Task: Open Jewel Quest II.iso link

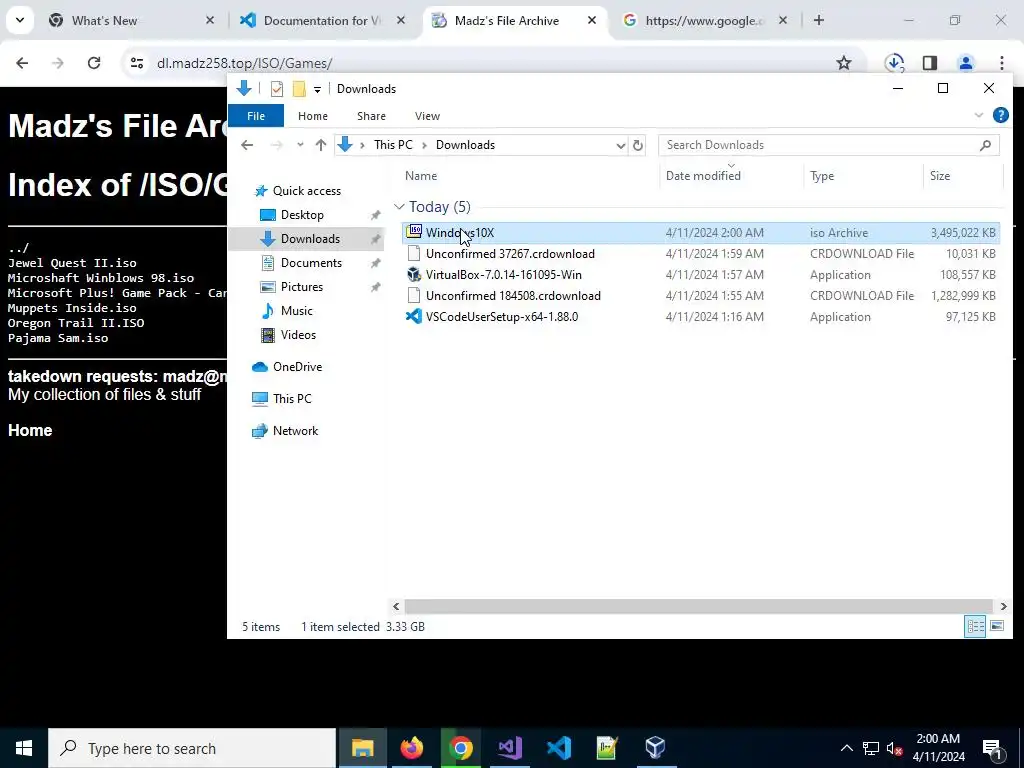Action: 72,263
